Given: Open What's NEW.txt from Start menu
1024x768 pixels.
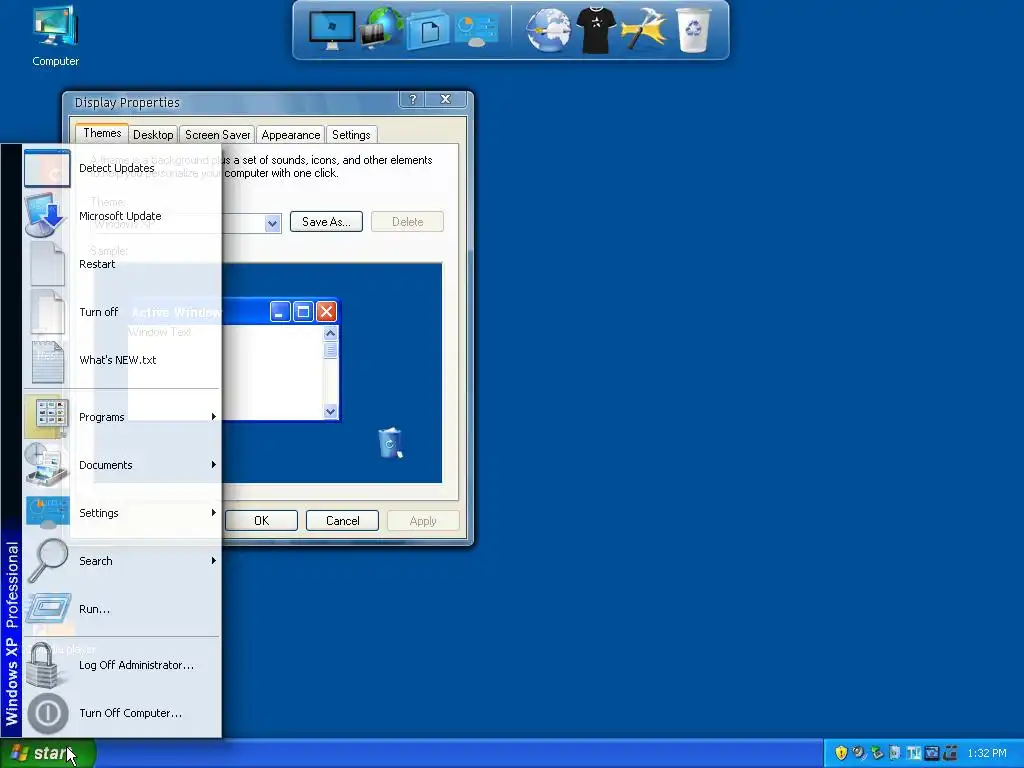Looking at the screenshot, I should [123, 360].
